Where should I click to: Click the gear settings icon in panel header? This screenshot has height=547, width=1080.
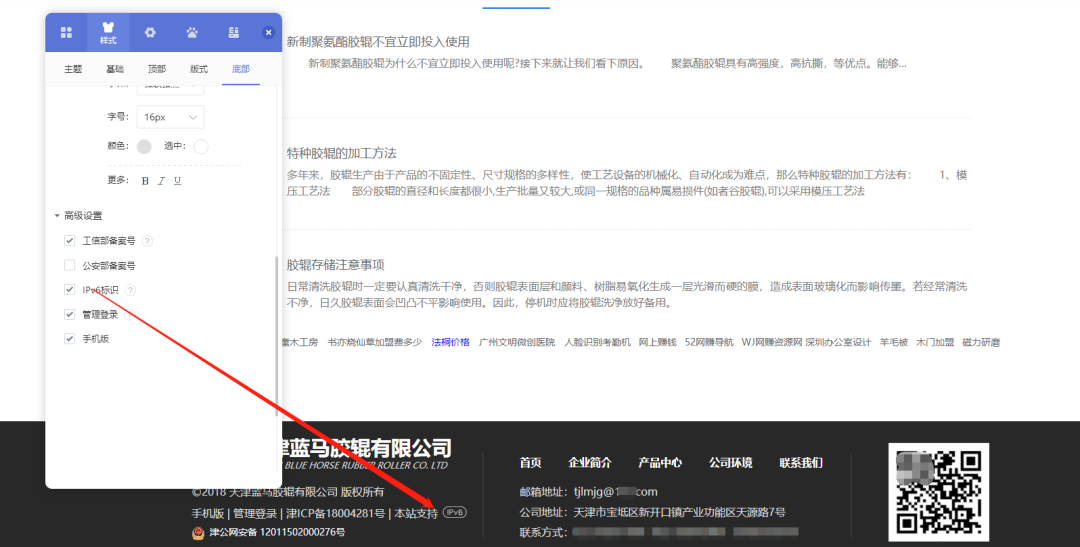pos(150,33)
